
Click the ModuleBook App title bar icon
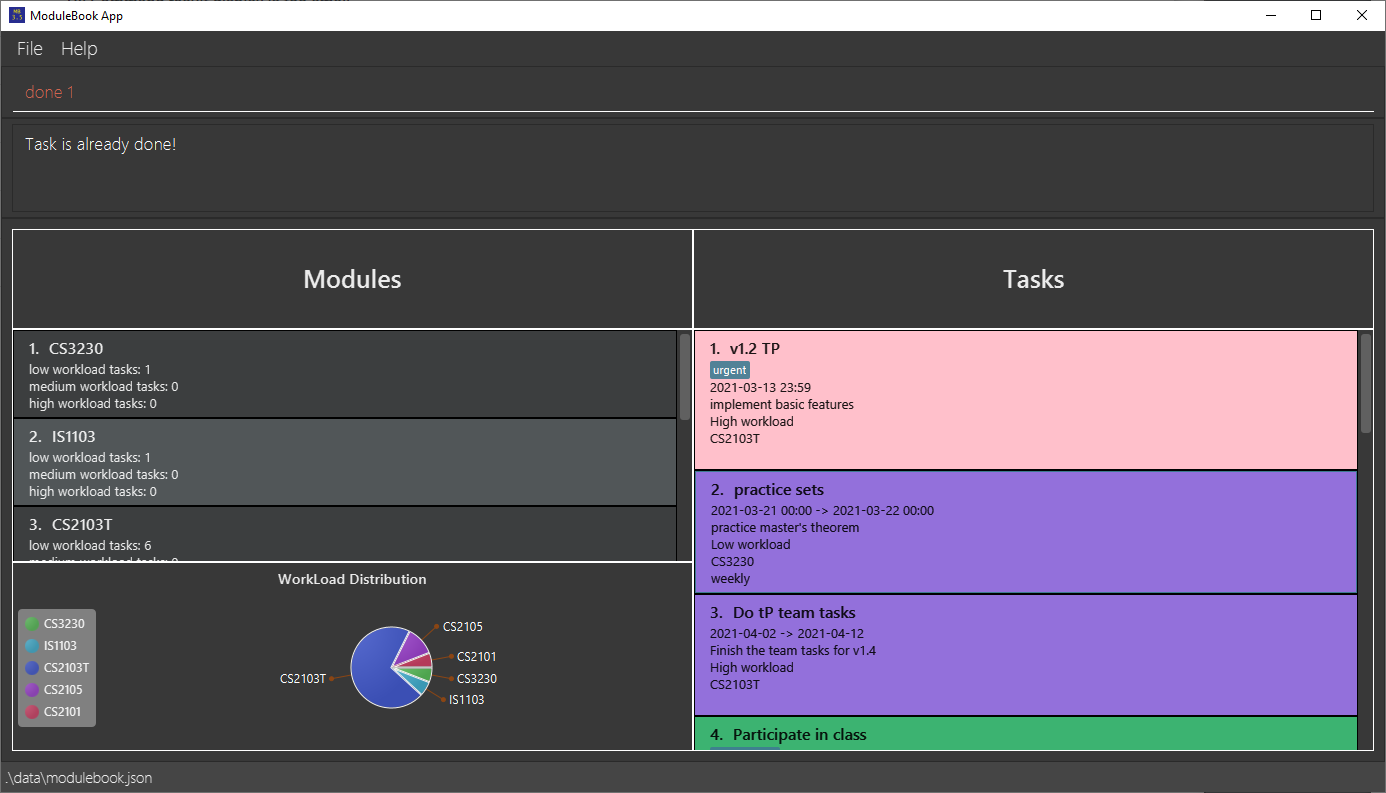tap(16, 15)
